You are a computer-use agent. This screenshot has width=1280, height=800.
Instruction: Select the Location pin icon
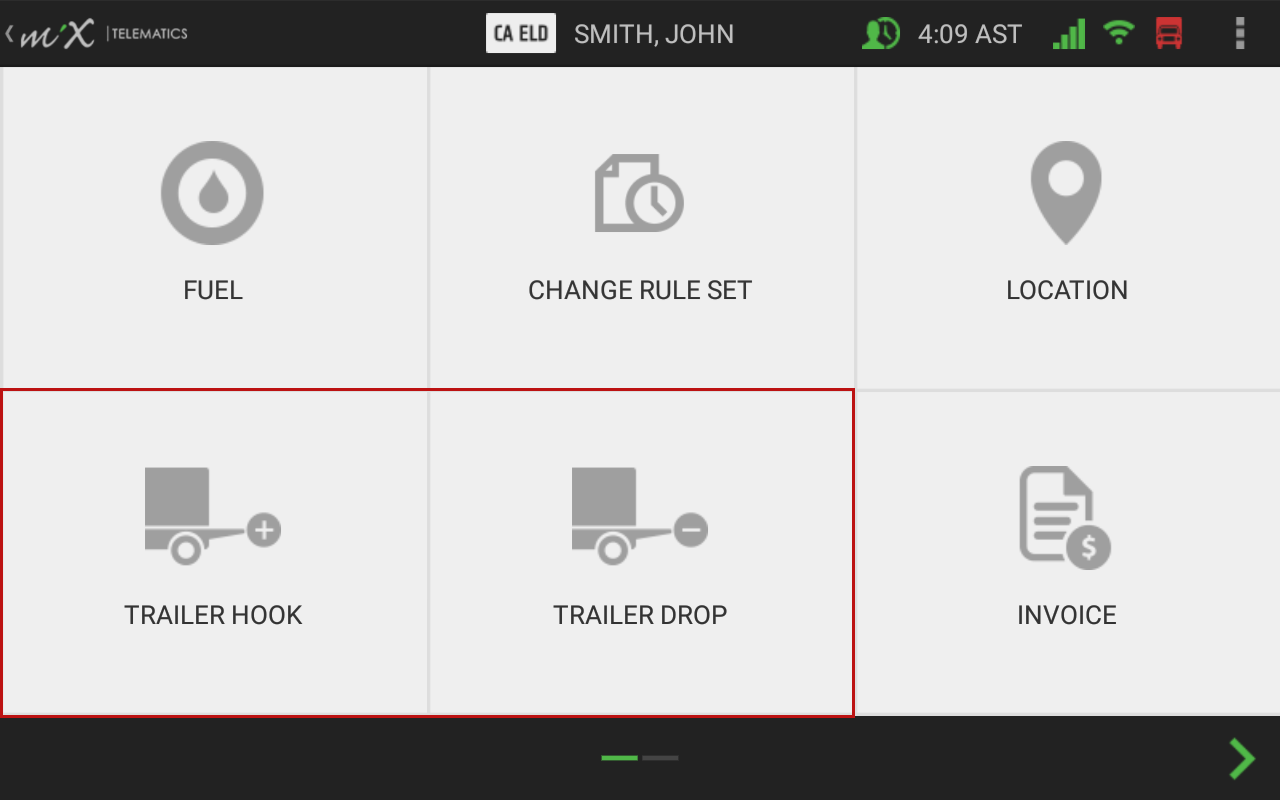tap(1066, 193)
